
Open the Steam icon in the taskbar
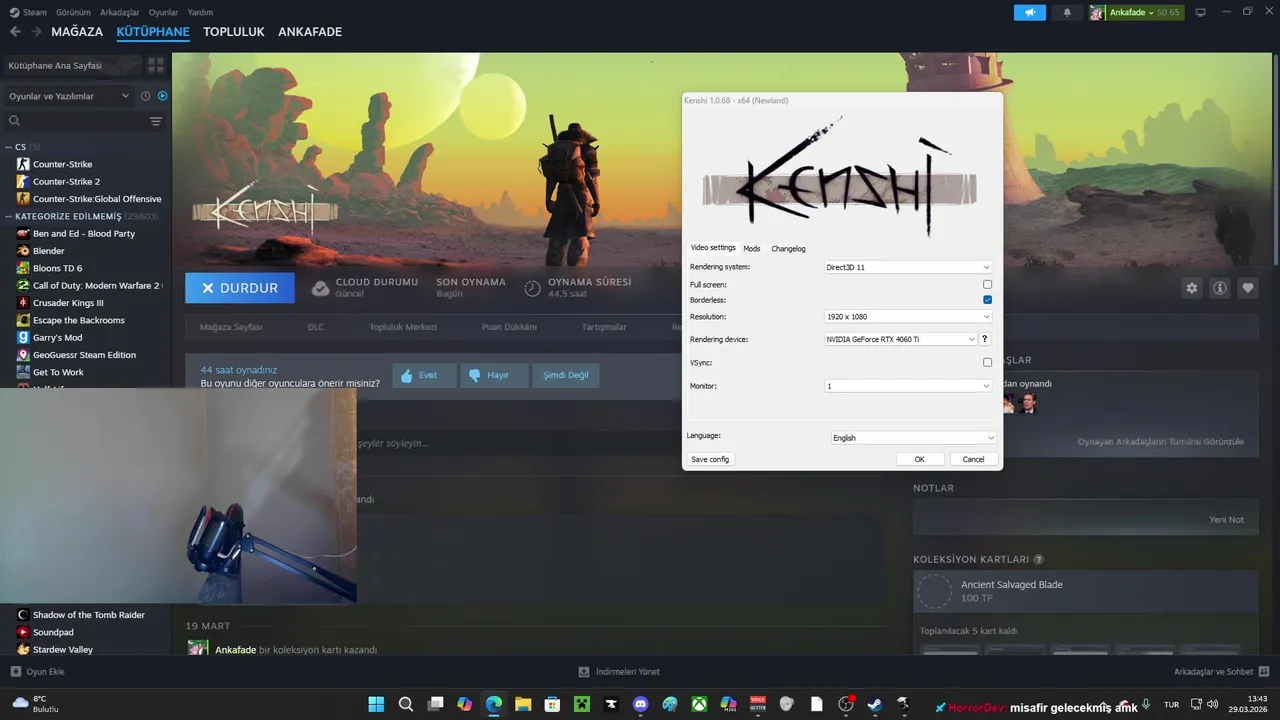875,704
